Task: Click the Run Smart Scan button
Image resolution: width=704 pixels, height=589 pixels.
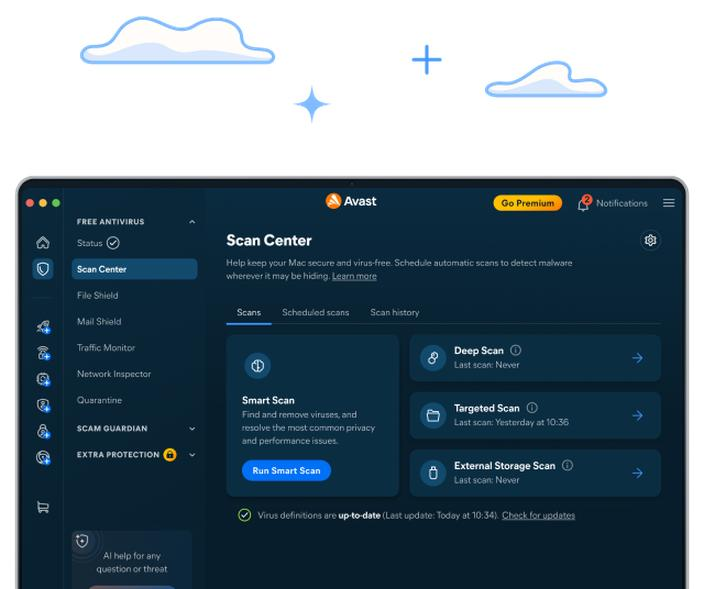Action: coord(286,470)
